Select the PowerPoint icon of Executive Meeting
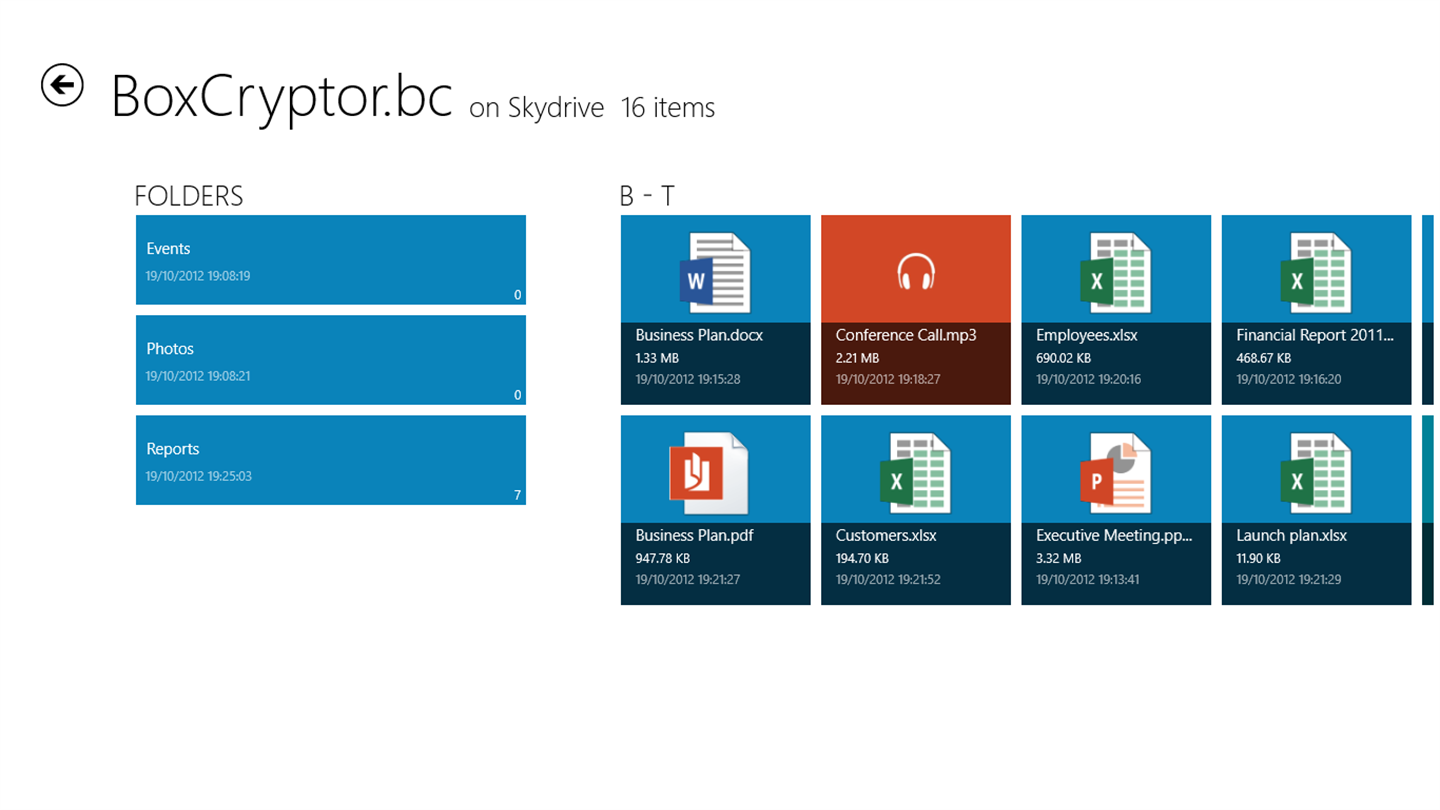 coord(1115,473)
